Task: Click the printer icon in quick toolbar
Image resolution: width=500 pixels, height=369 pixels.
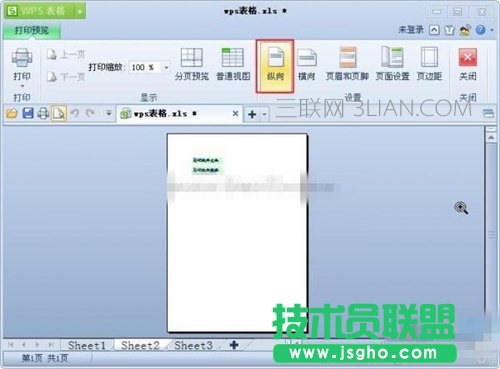Action: click(43, 114)
